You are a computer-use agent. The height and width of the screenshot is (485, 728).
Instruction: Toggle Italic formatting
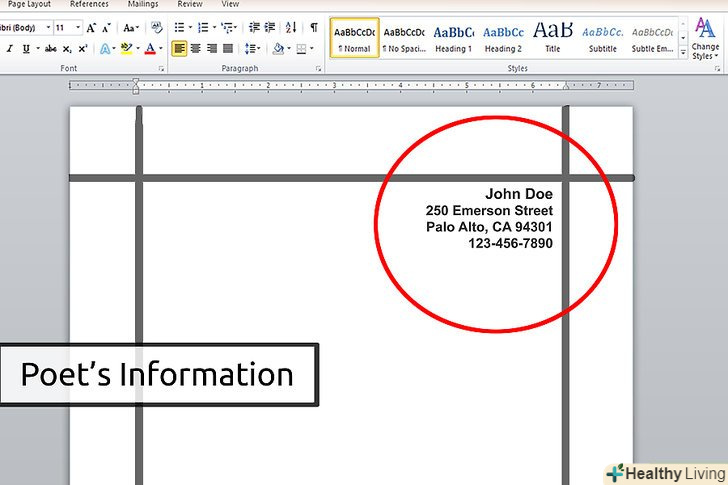click(10, 48)
